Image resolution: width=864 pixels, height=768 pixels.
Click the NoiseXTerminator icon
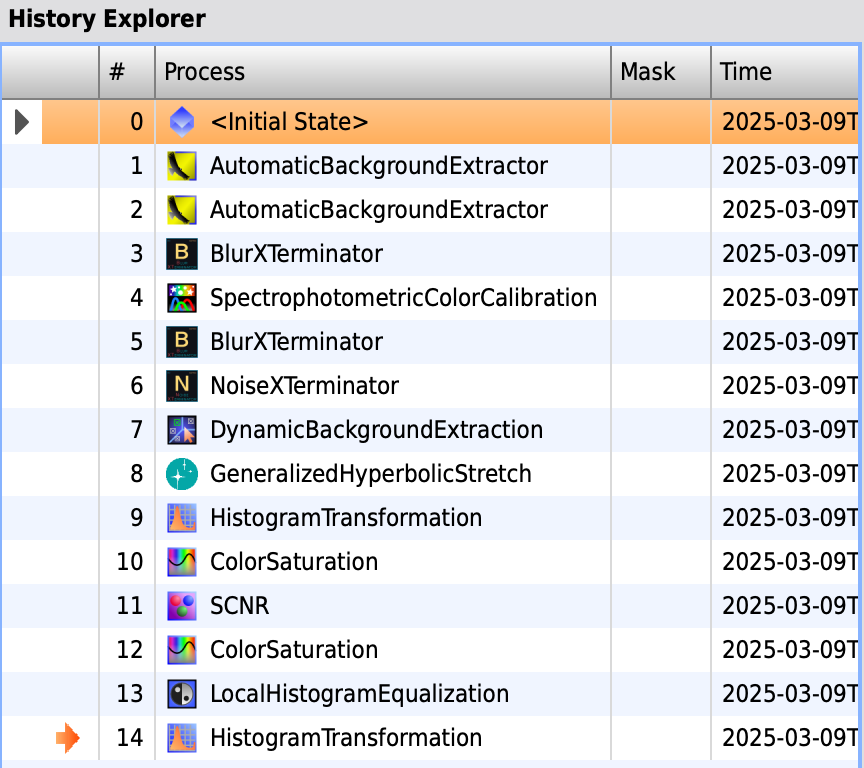pos(182,386)
